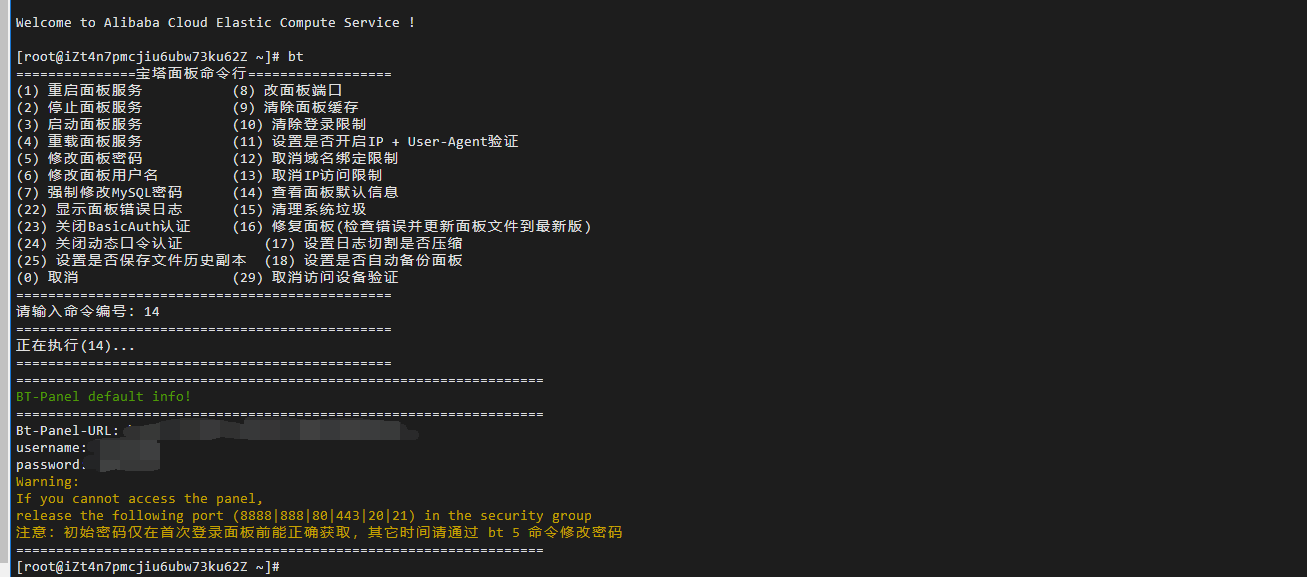This screenshot has width=1307, height=577.
Task: Click the (9) 清除面板缓存 option
Action: tap(295, 107)
